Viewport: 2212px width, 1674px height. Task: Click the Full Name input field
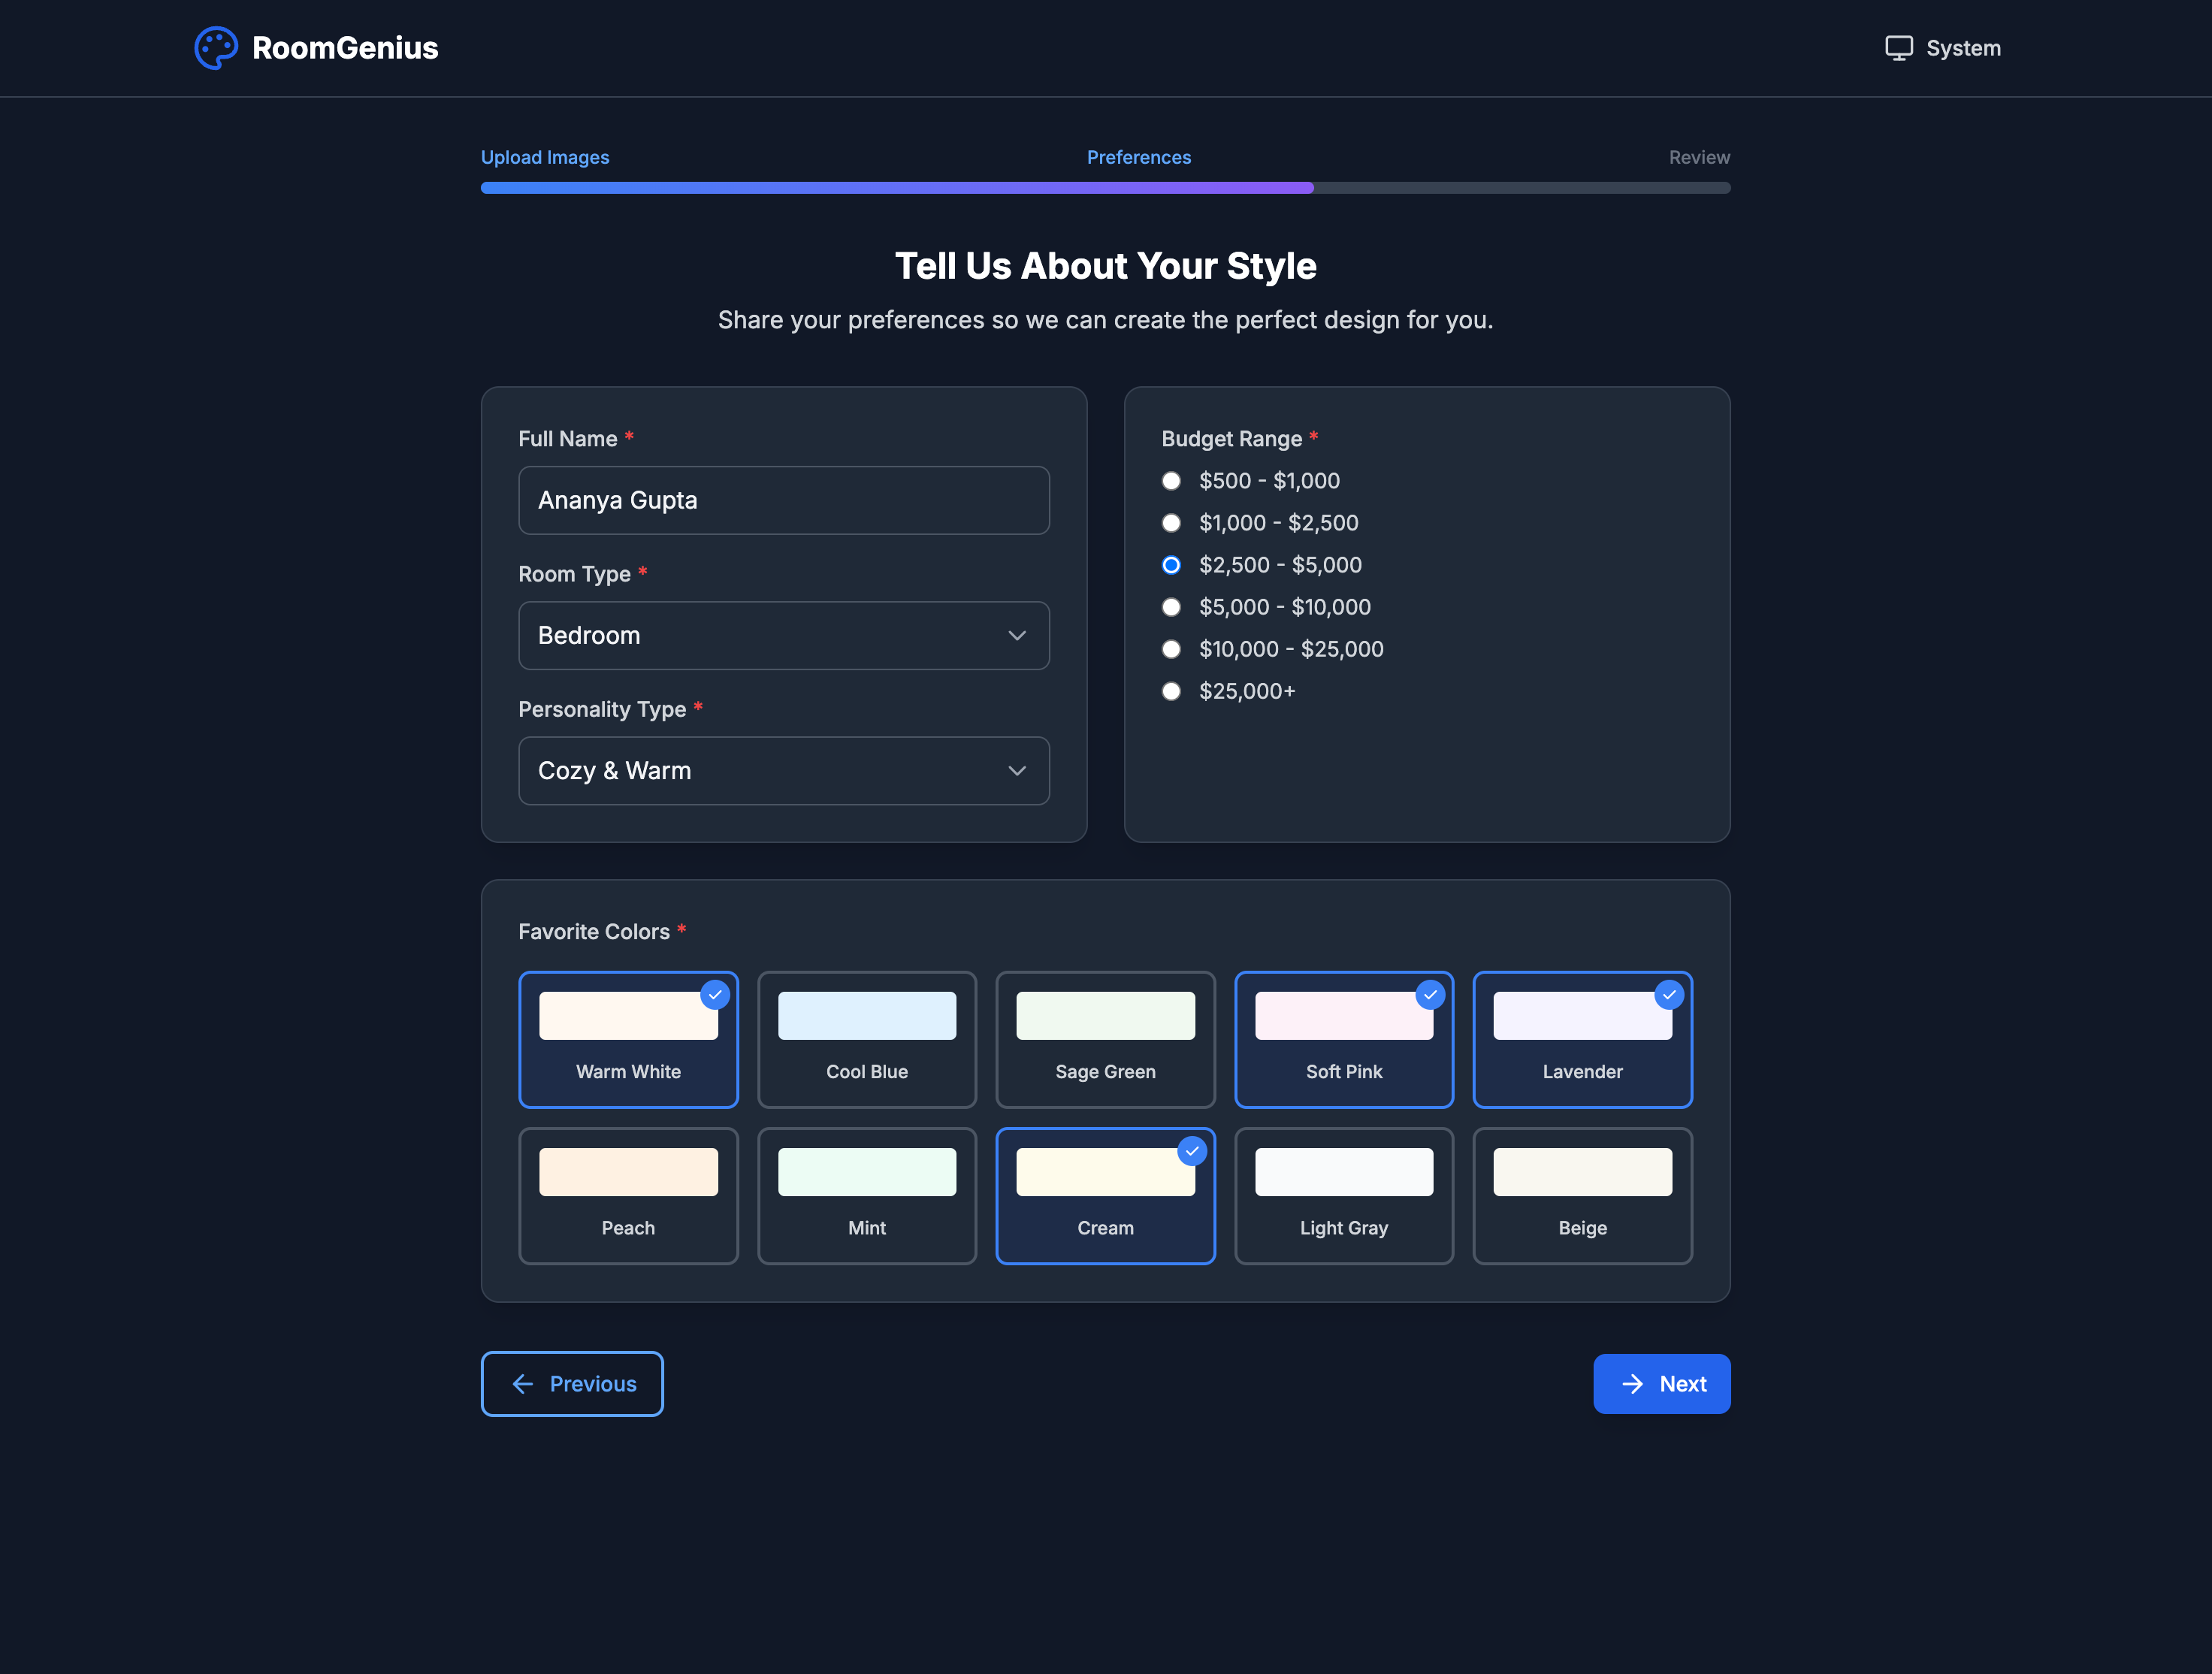pyautogui.click(x=783, y=500)
